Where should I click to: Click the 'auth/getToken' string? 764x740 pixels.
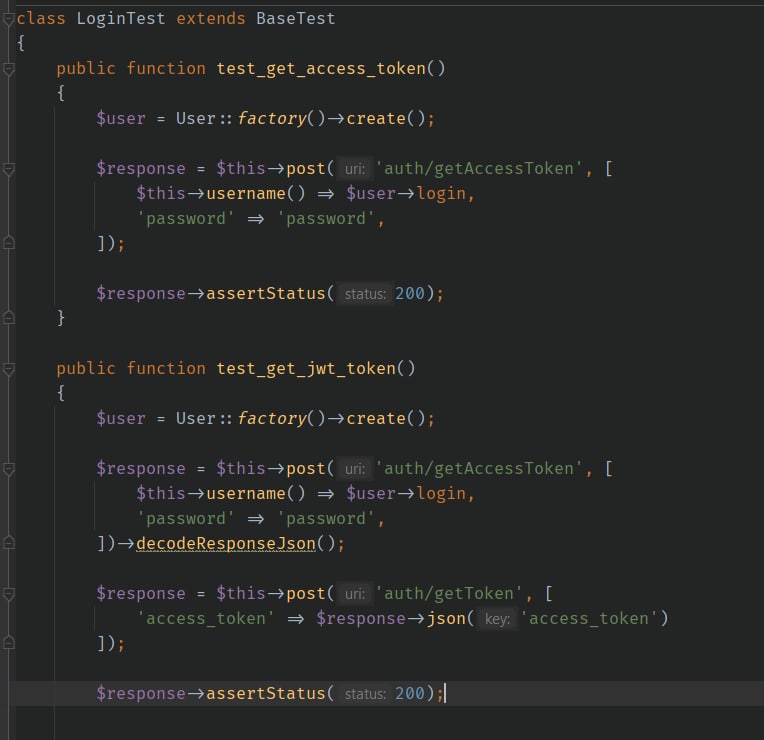pyautogui.click(x=449, y=593)
